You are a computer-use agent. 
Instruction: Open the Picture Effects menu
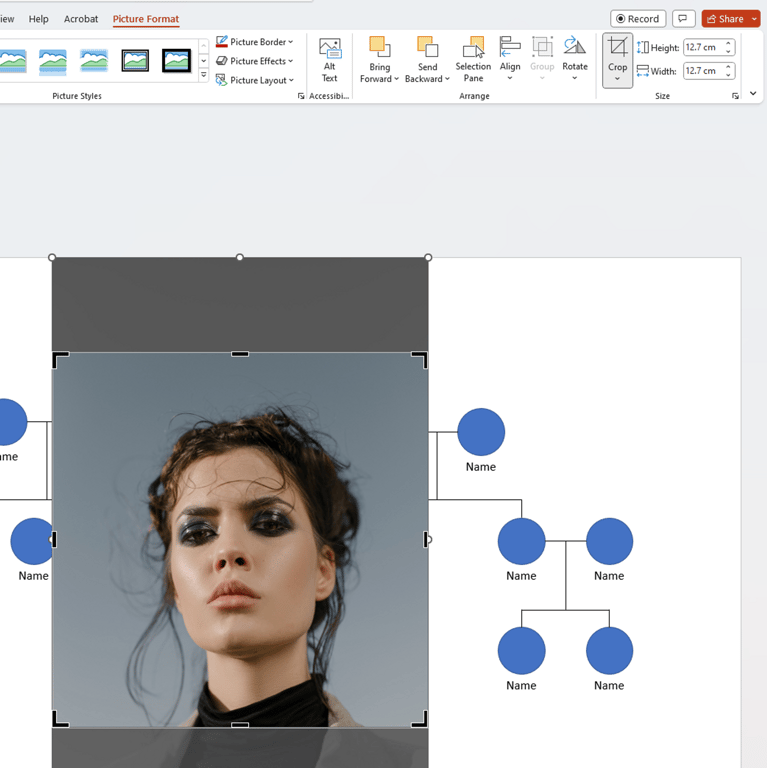[x=254, y=61]
